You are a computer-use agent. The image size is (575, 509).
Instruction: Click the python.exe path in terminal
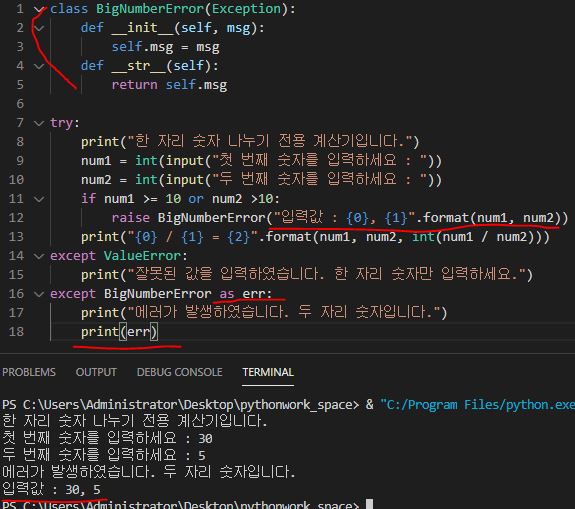pyautogui.click(x=477, y=405)
